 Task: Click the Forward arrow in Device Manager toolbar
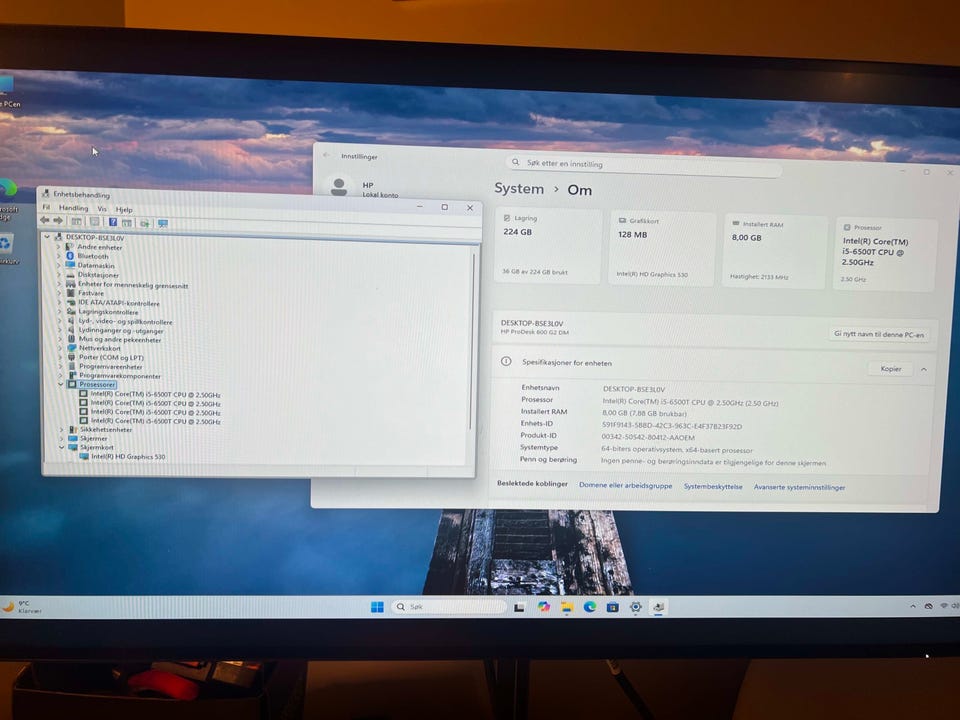pyautogui.click(x=58, y=220)
